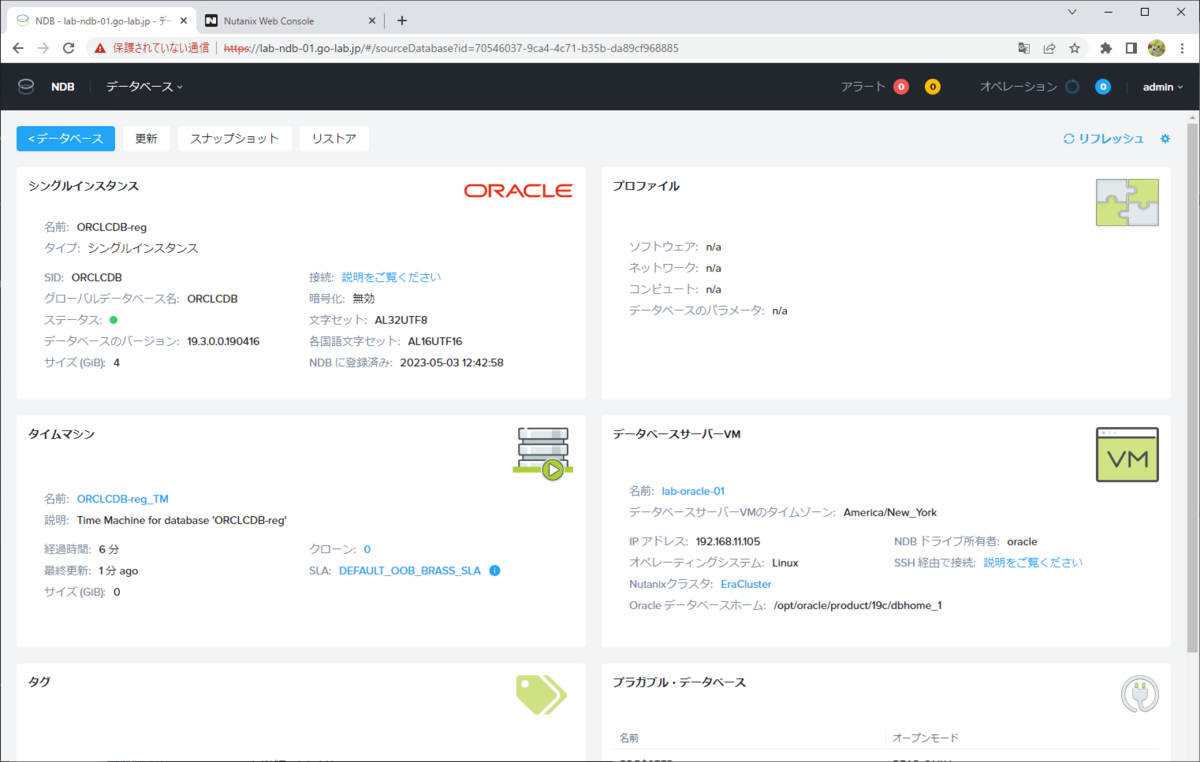Screen dimensions: 1200x762
Task: Click the red alerts counter badge
Action: (901, 87)
